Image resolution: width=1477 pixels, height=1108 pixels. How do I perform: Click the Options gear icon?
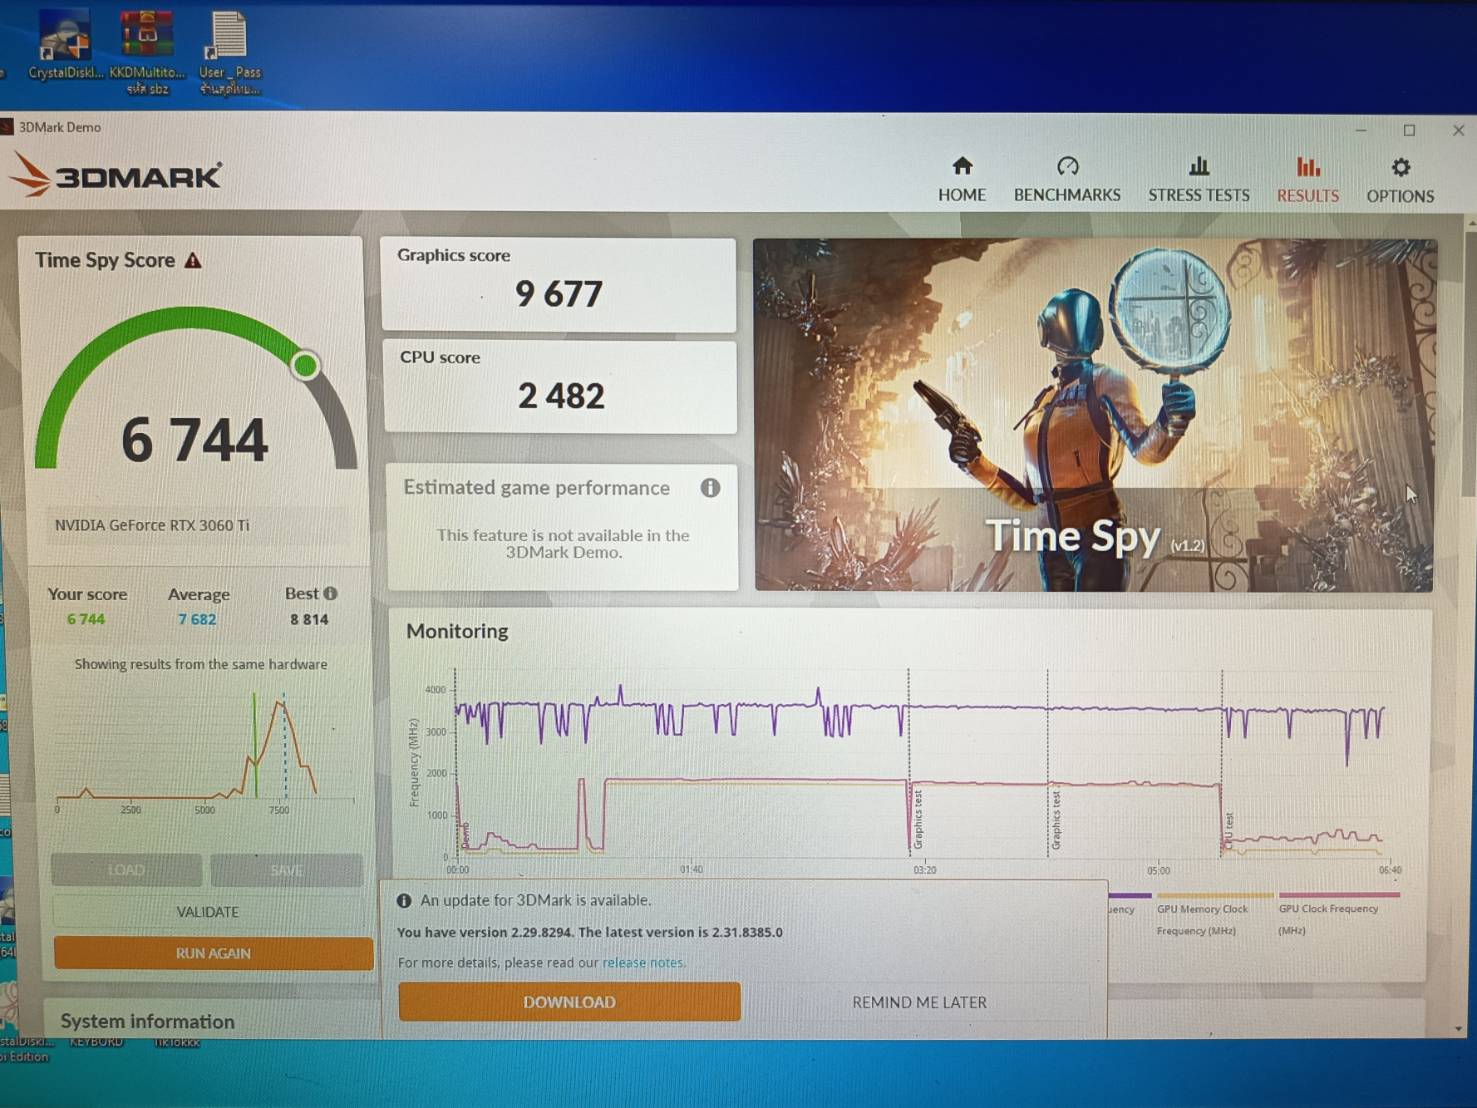click(1400, 167)
